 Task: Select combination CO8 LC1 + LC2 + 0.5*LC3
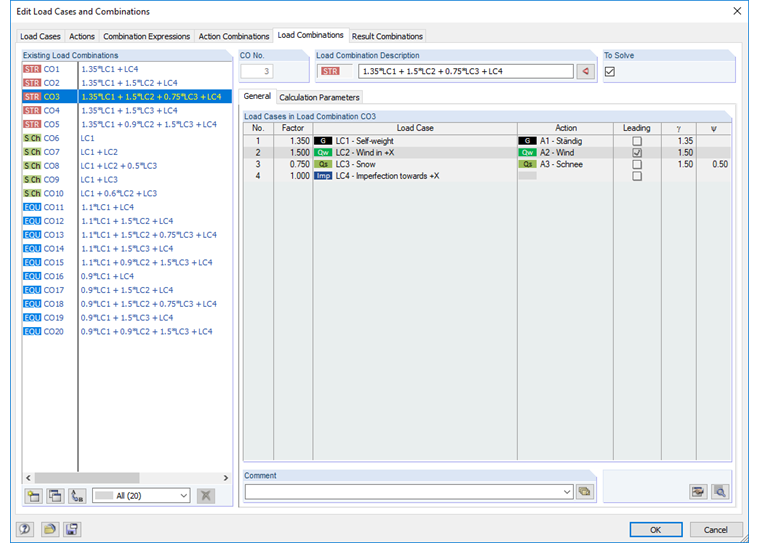click(127, 166)
